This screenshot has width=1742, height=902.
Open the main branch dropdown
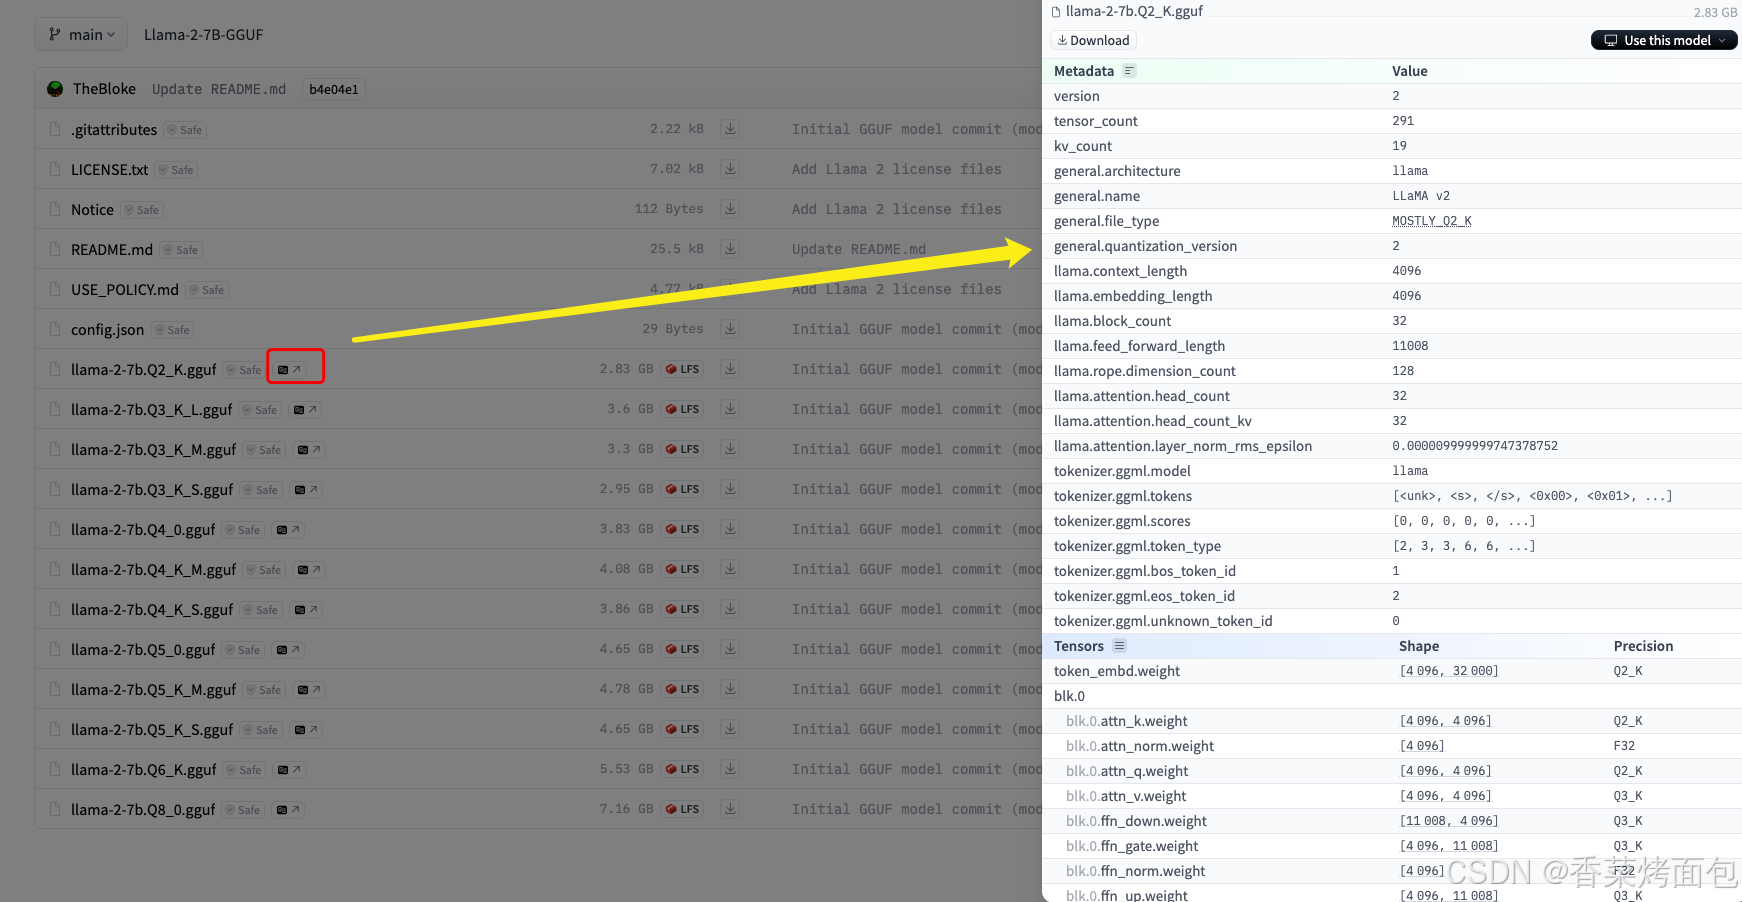[x=81, y=35]
